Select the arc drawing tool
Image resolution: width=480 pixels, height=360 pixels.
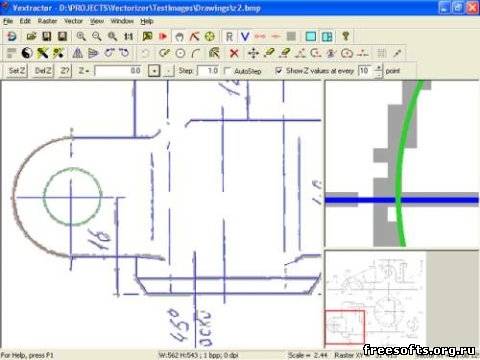[x=196, y=53]
